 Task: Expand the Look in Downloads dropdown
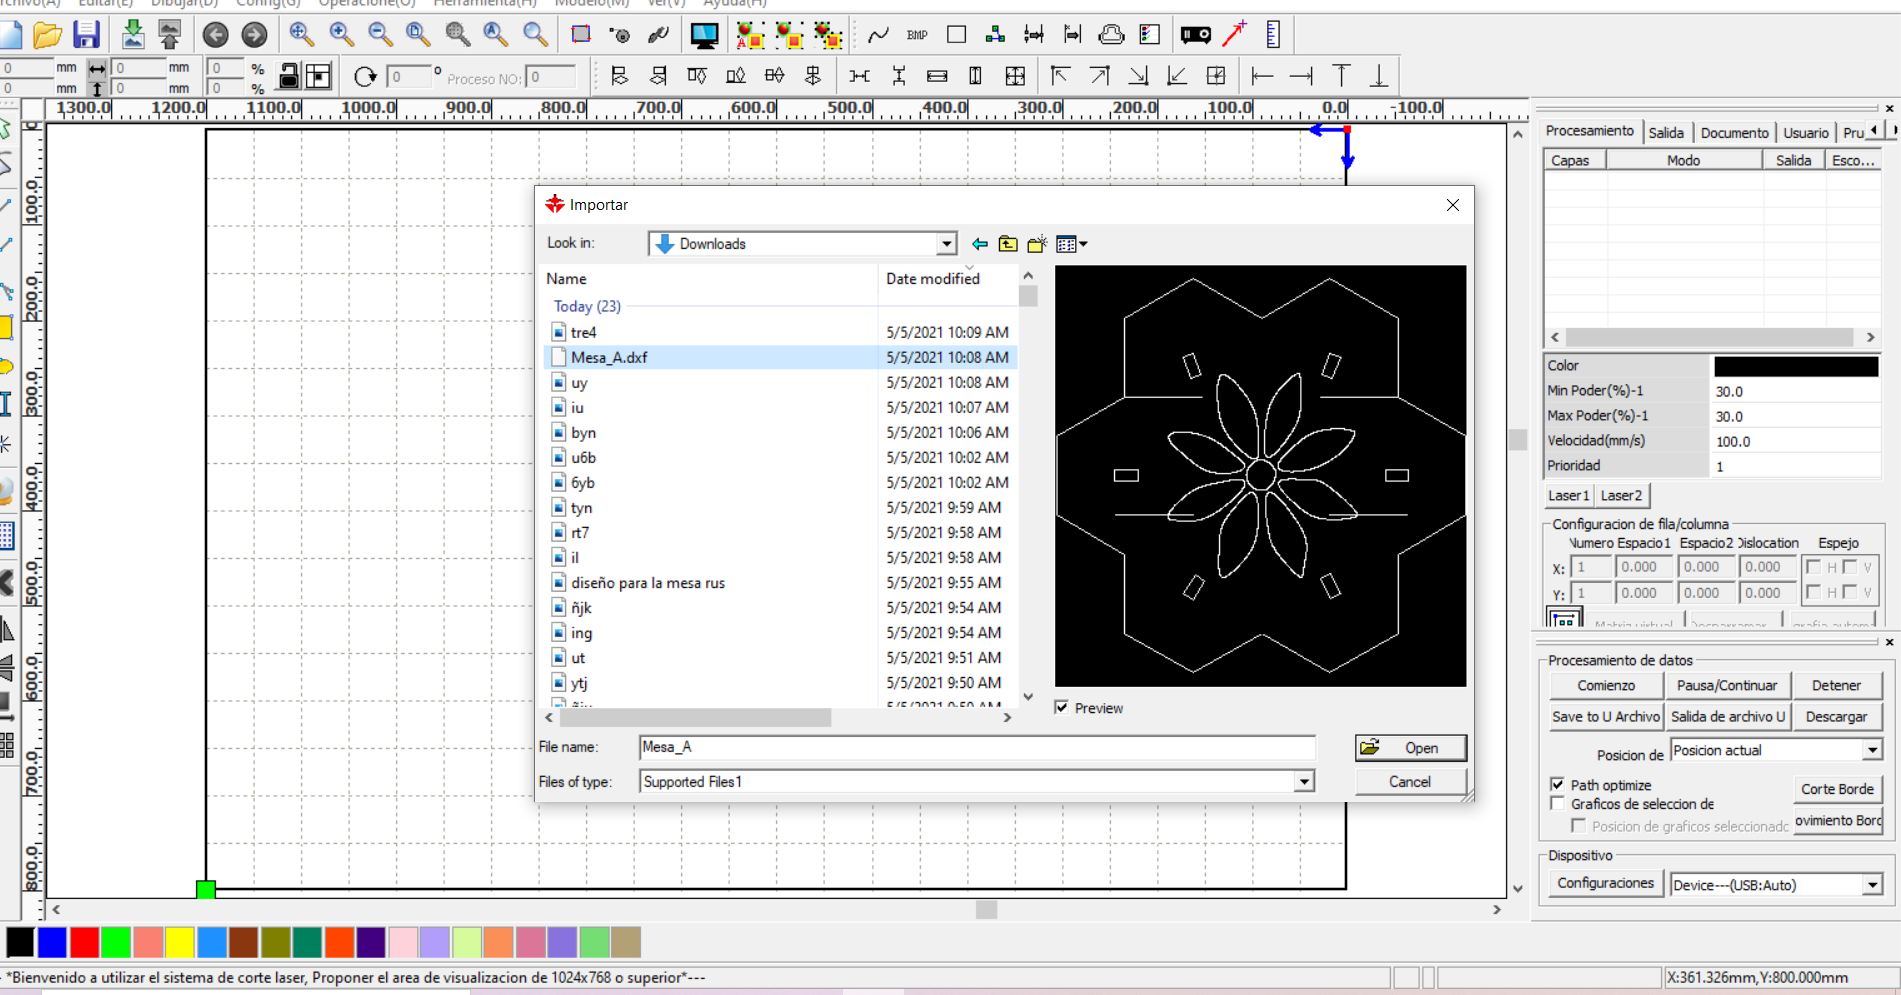pos(946,244)
